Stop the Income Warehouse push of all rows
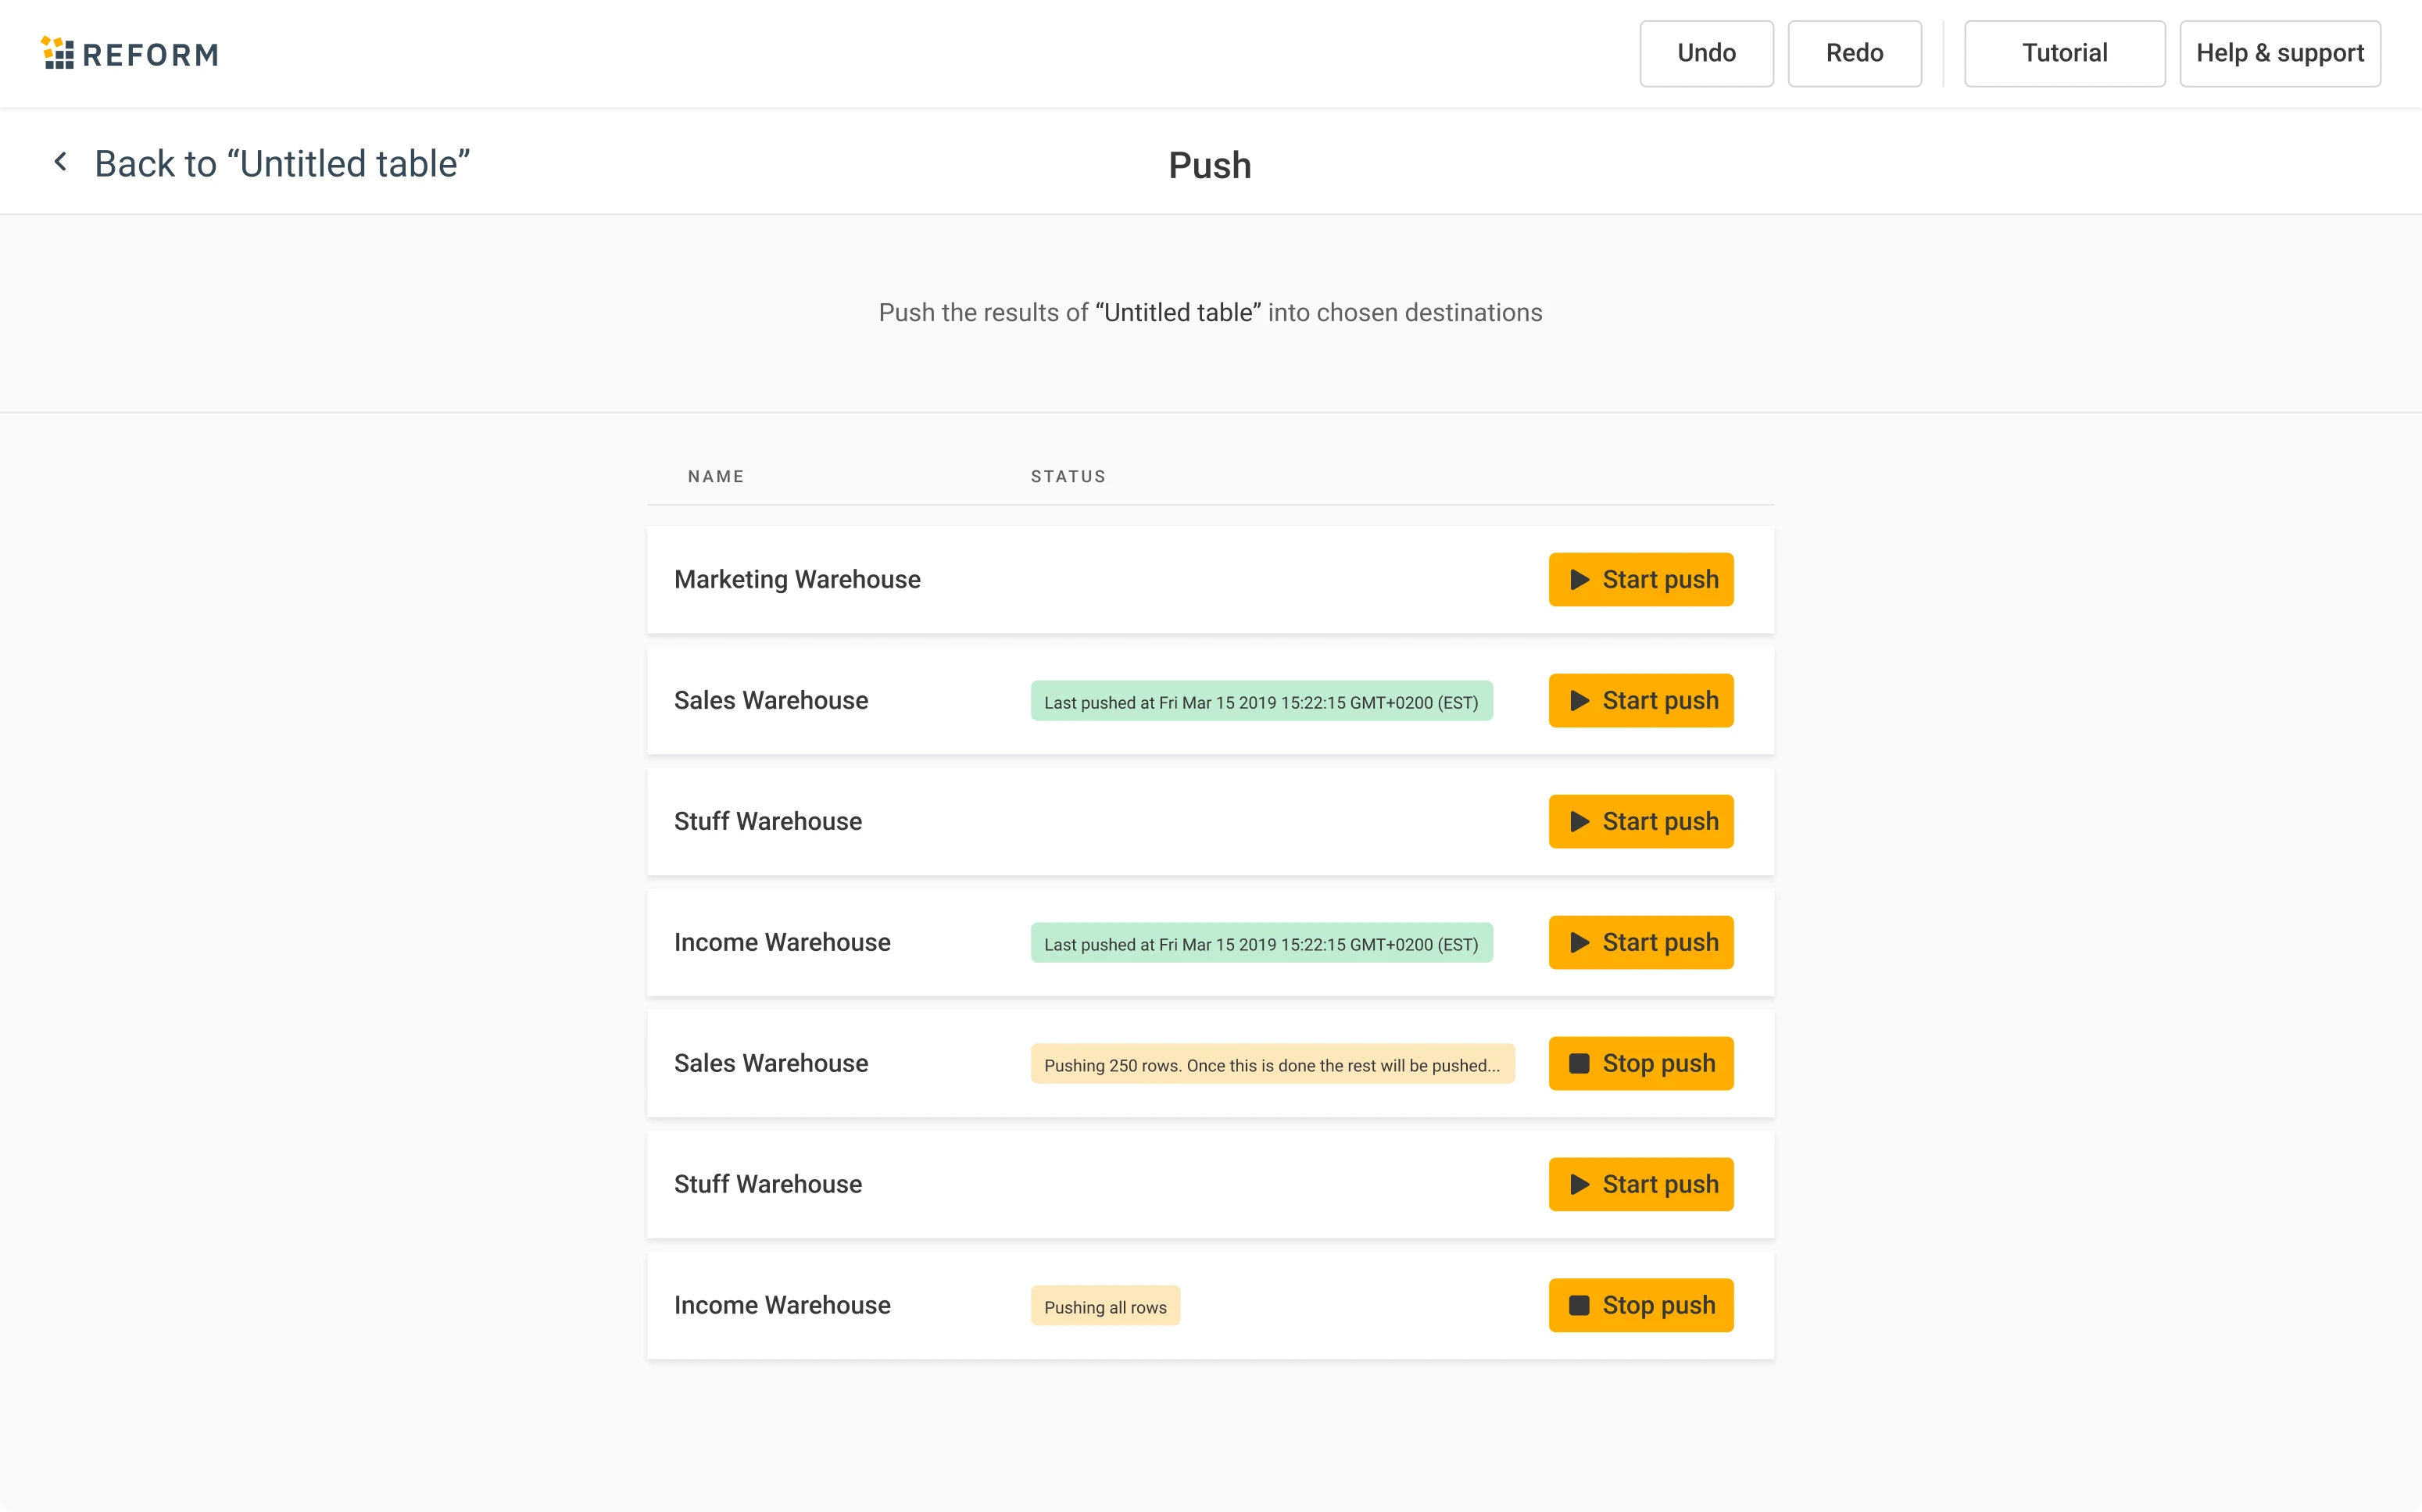The image size is (2422, 1512). coord(1640,1305)
